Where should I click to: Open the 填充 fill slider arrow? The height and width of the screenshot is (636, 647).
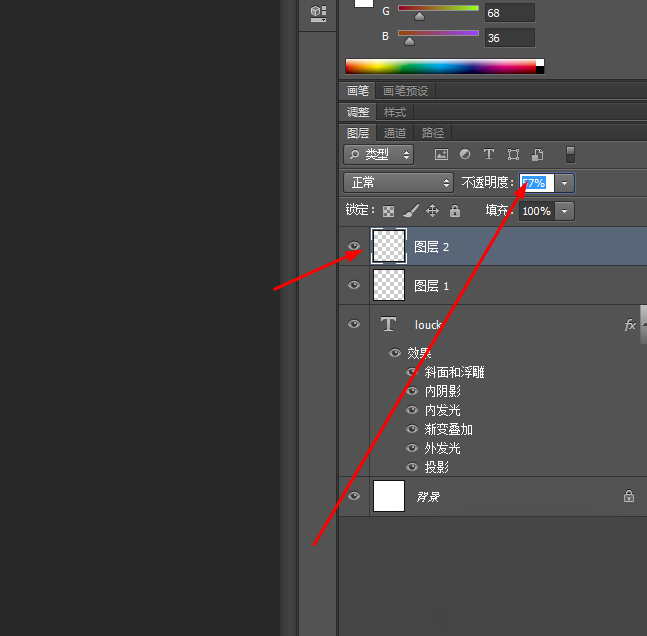[x=564, y=211]
